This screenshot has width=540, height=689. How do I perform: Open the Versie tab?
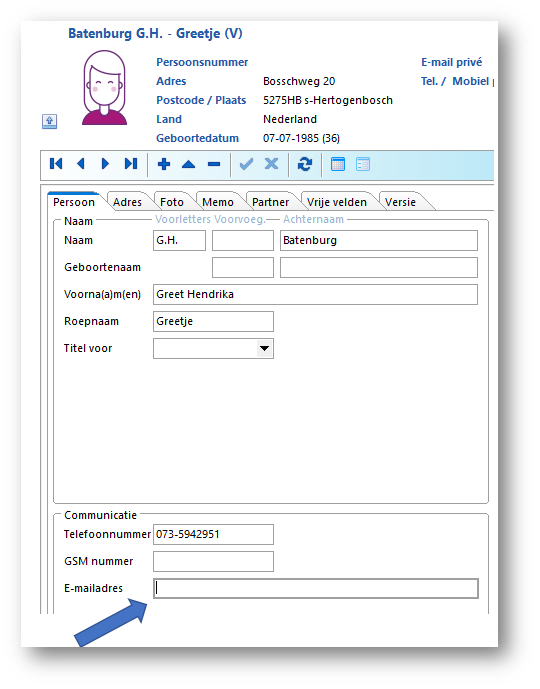pyautogui.click(x=400, y=202)
